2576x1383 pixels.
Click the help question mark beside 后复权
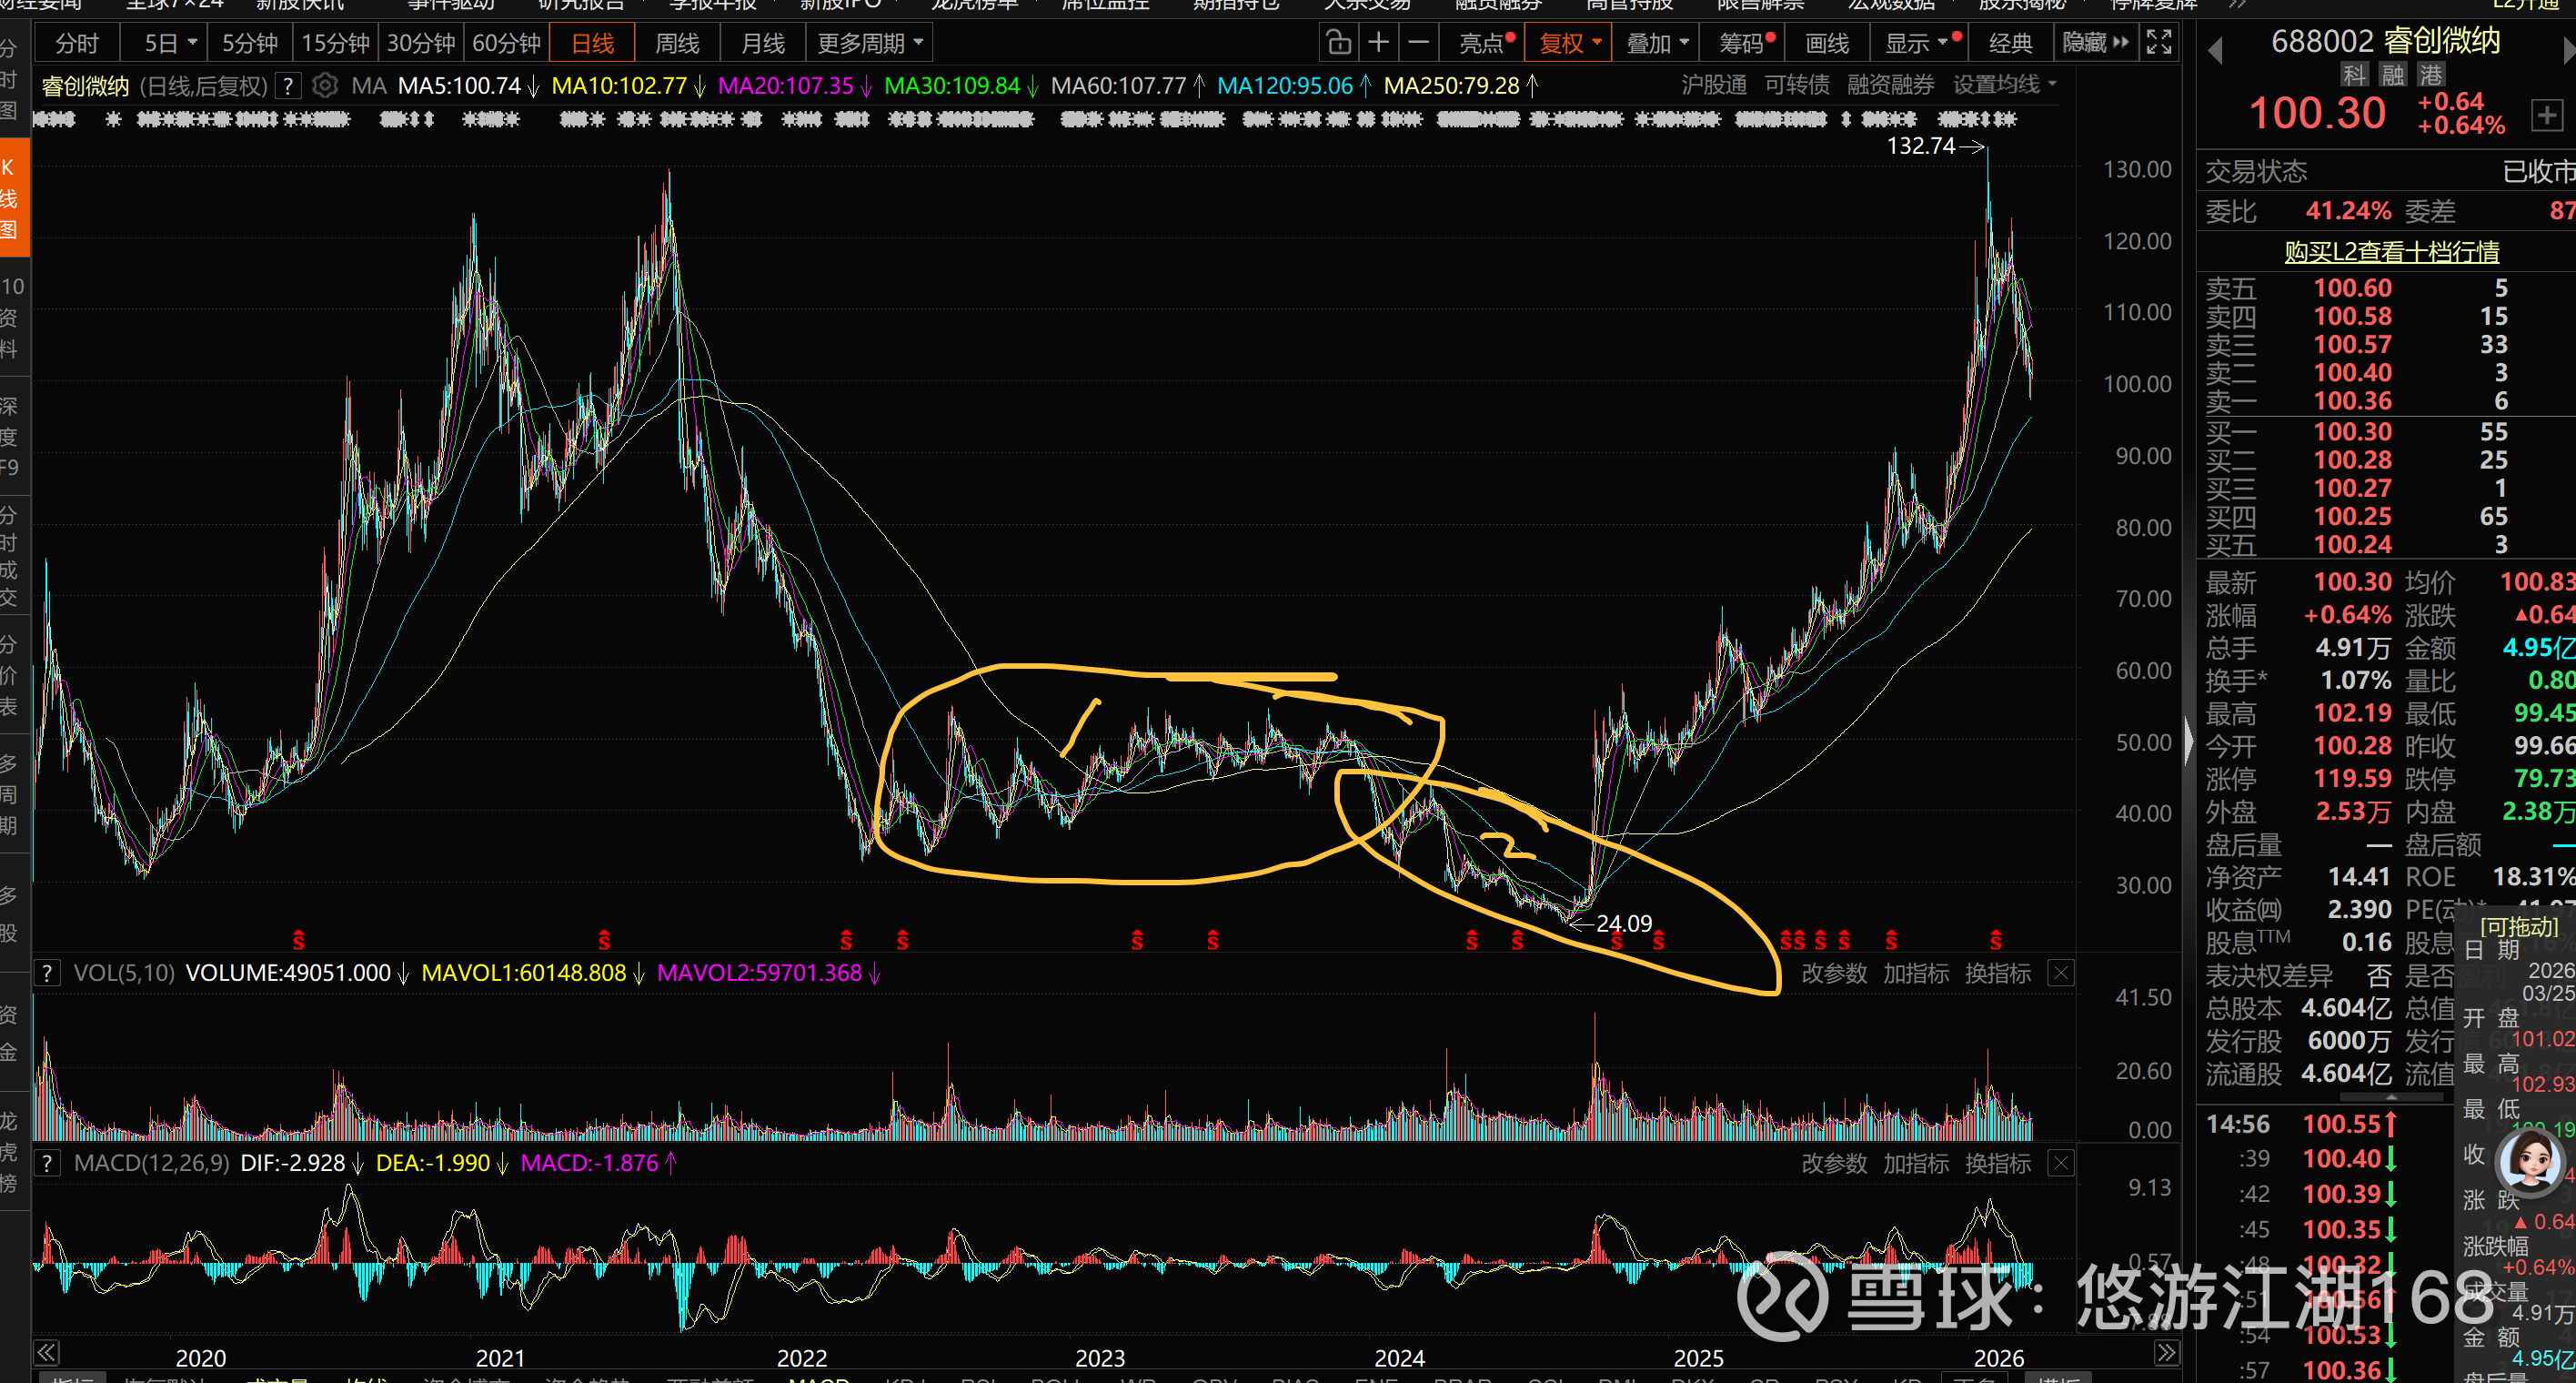coord(288,86)
